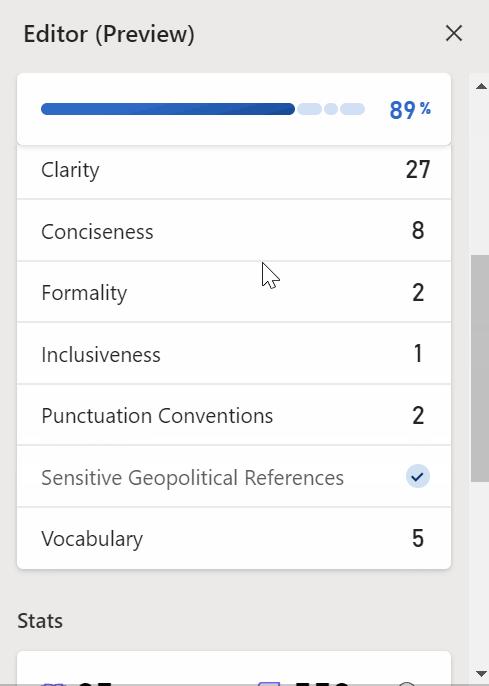Open the Clarity suggestions

pyautogui.click(x=234, y=170)
